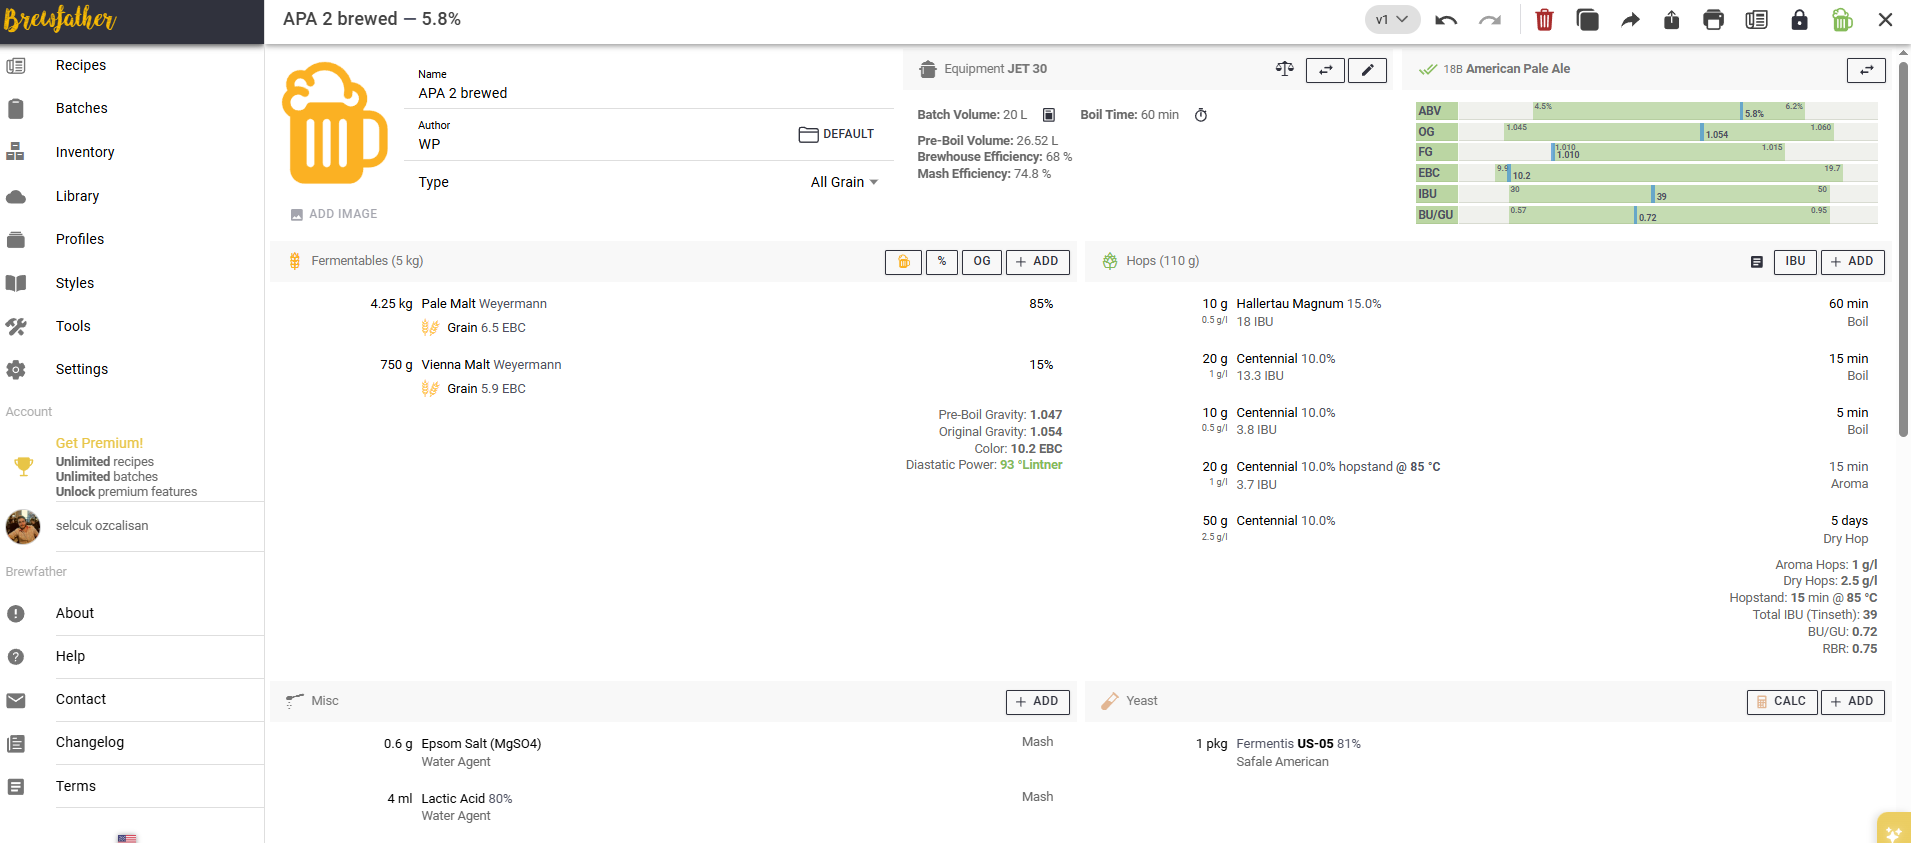The height and width of the screenshot is (843, 1911).
Task: Open the yeast CALC calculator
Action: point(1782,702)
